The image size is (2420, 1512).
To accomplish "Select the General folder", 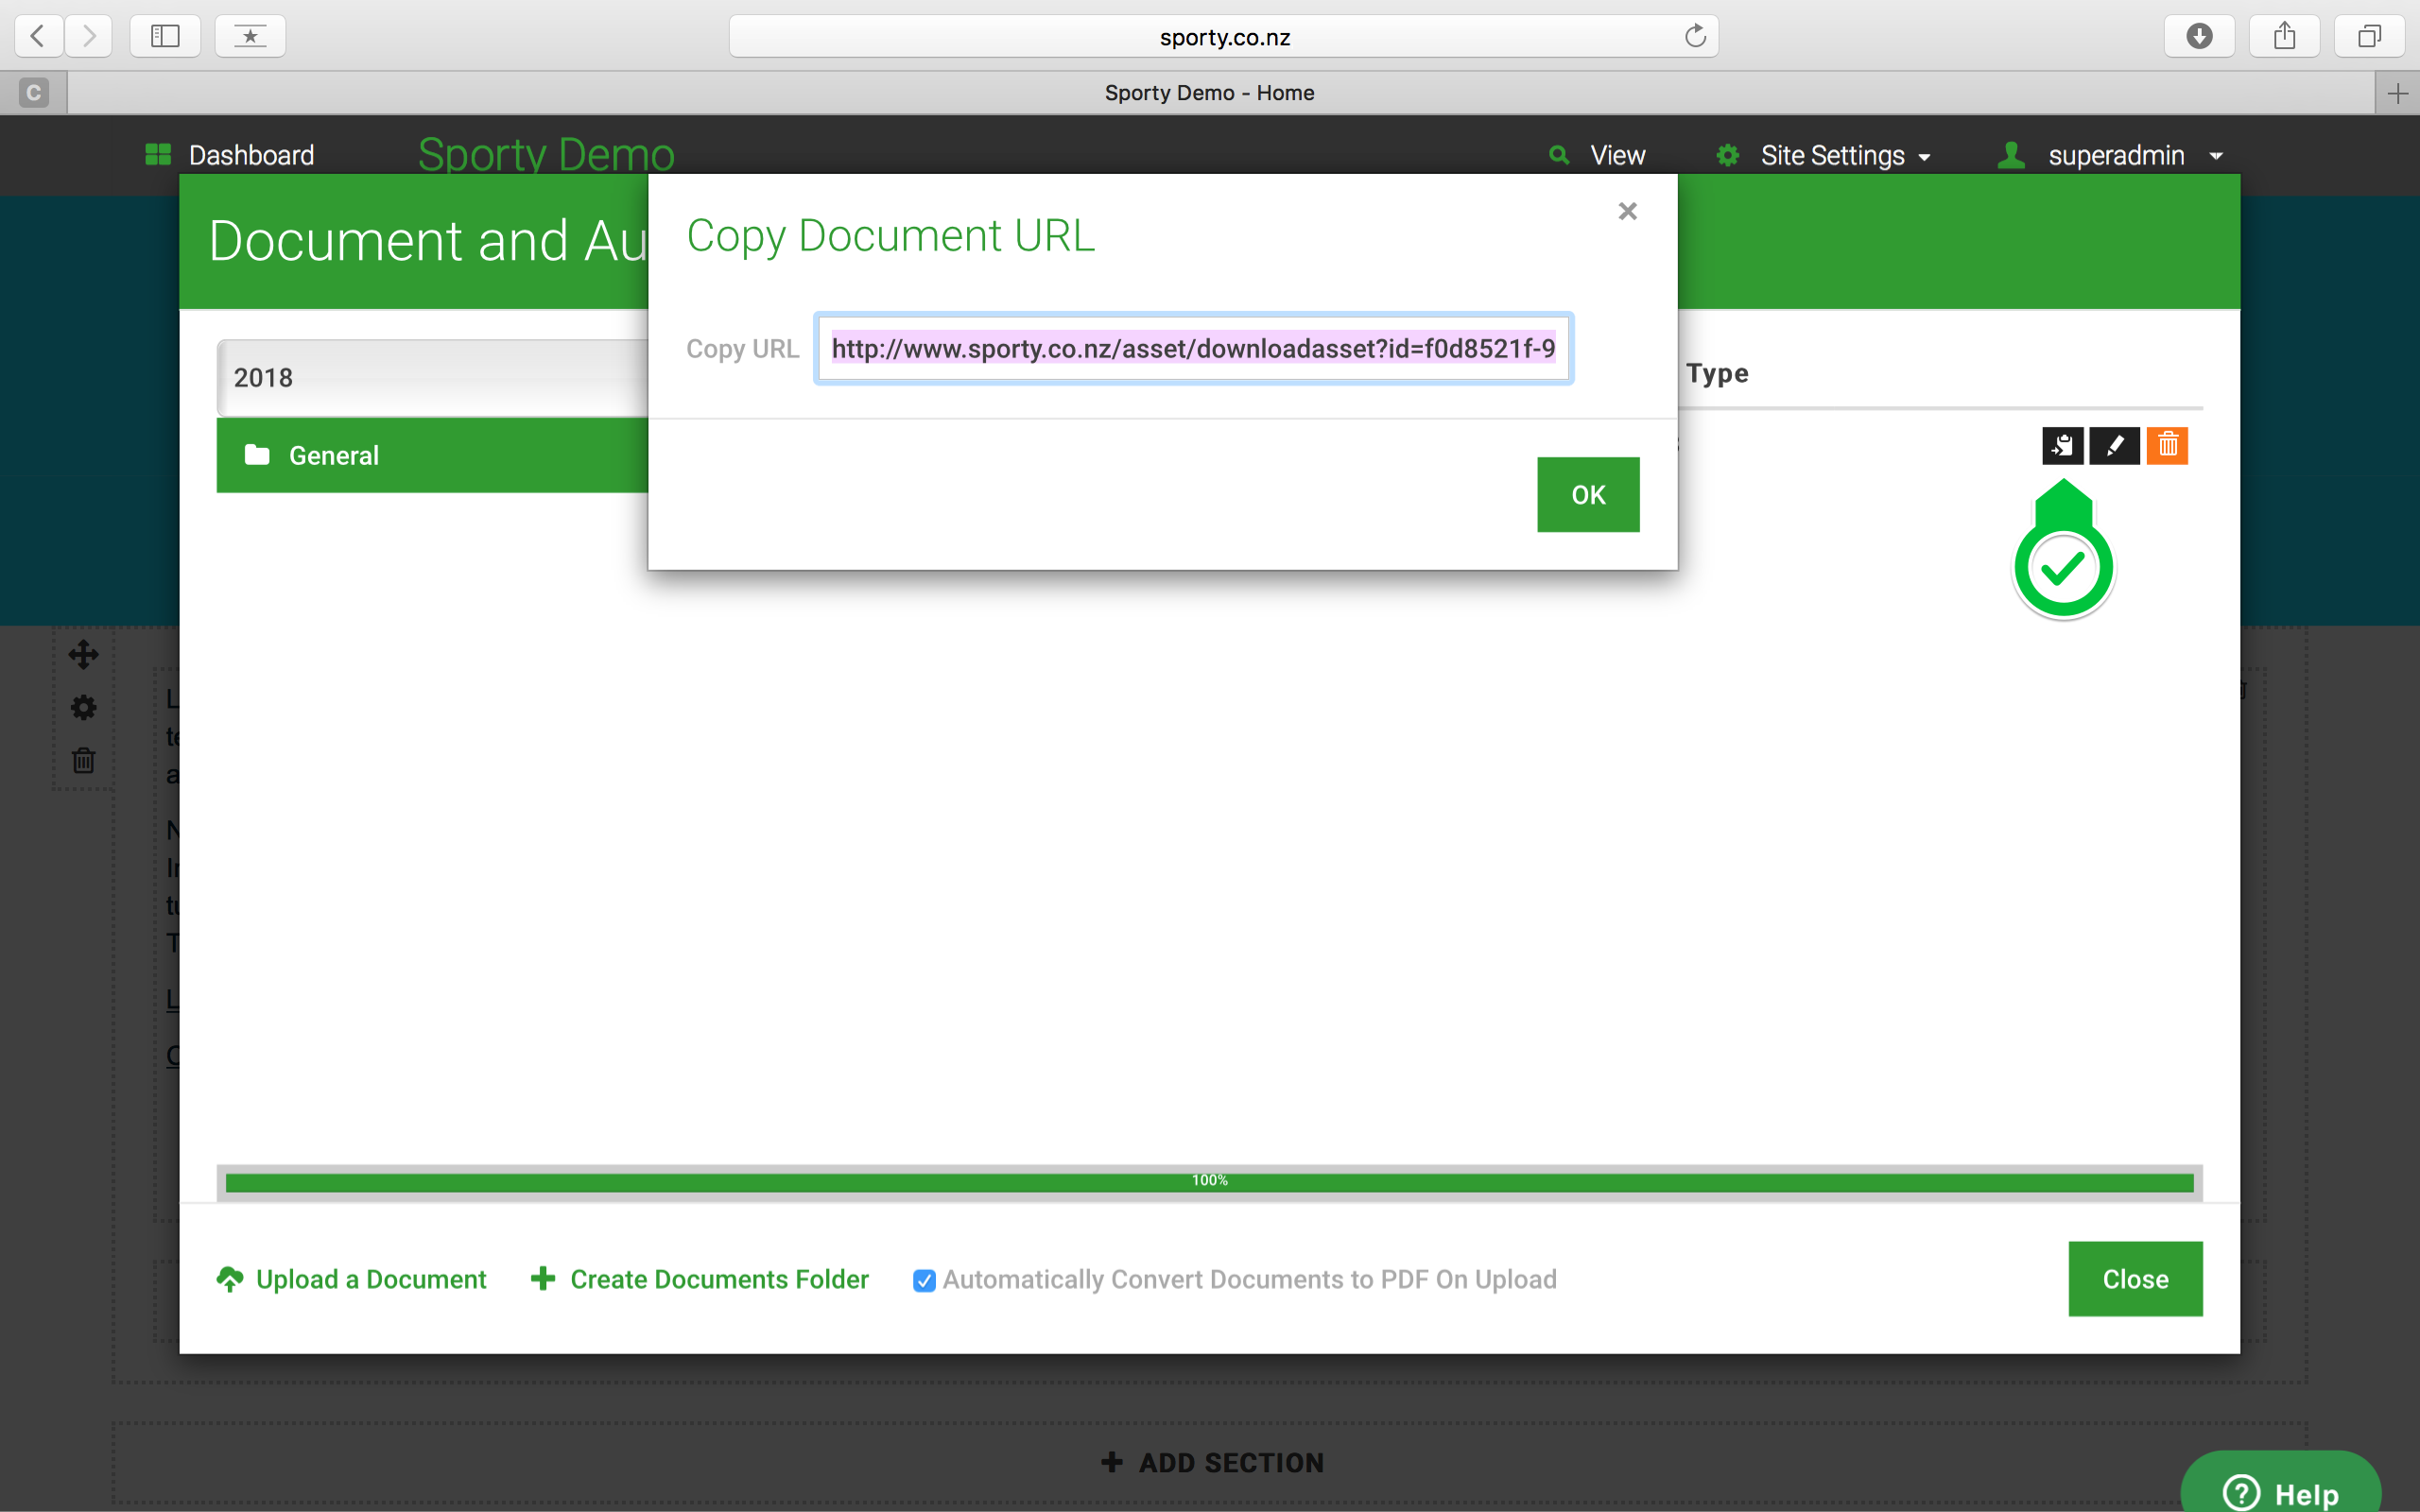I will (x=432, y=456).
